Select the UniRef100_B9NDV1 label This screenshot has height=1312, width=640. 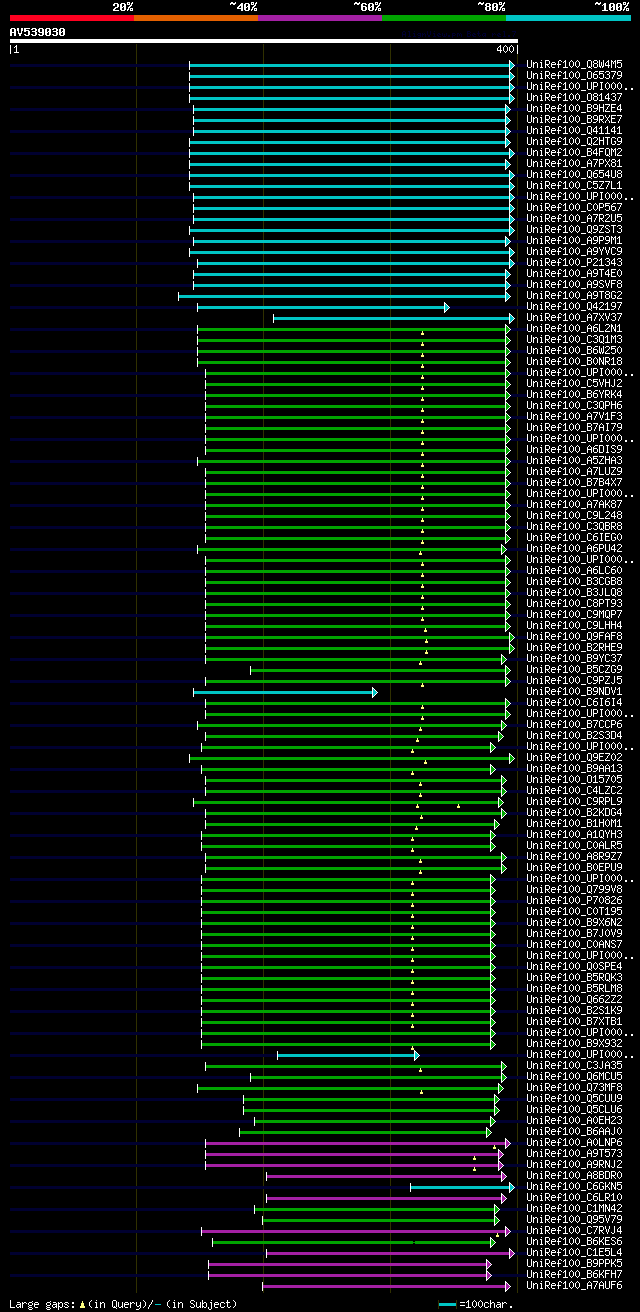click(574, 692)
